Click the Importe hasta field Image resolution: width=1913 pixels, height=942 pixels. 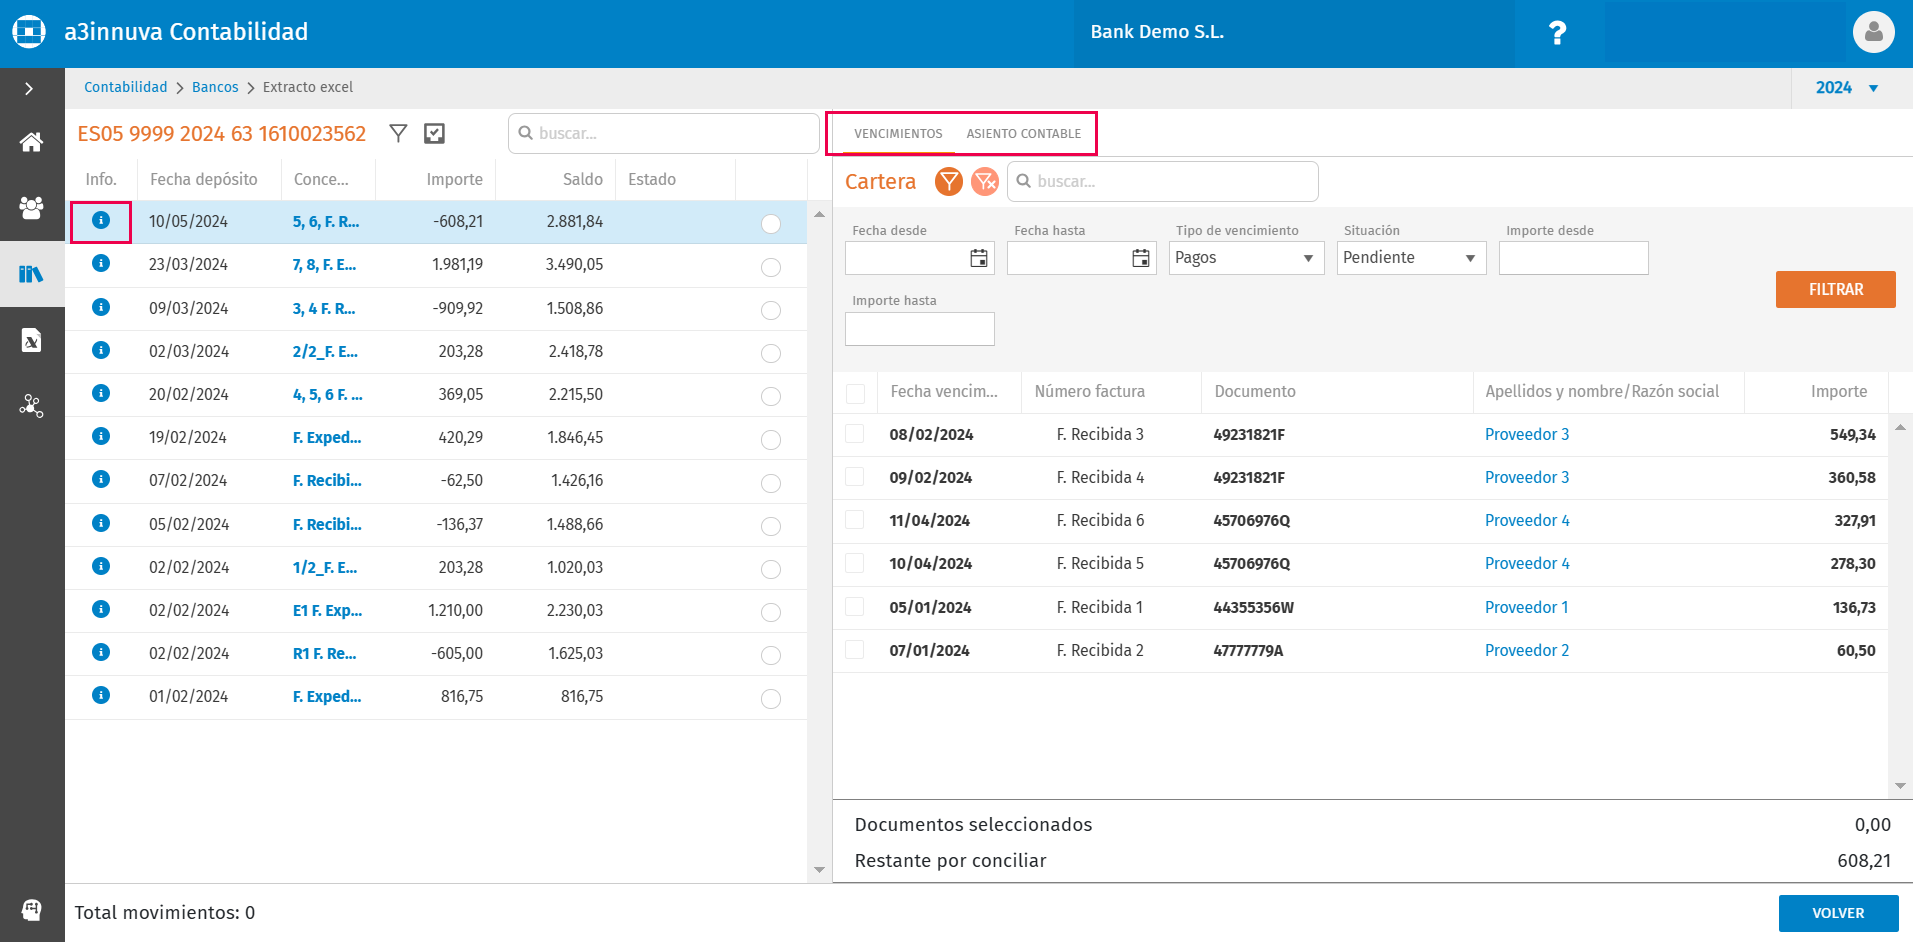click(919, 329)
